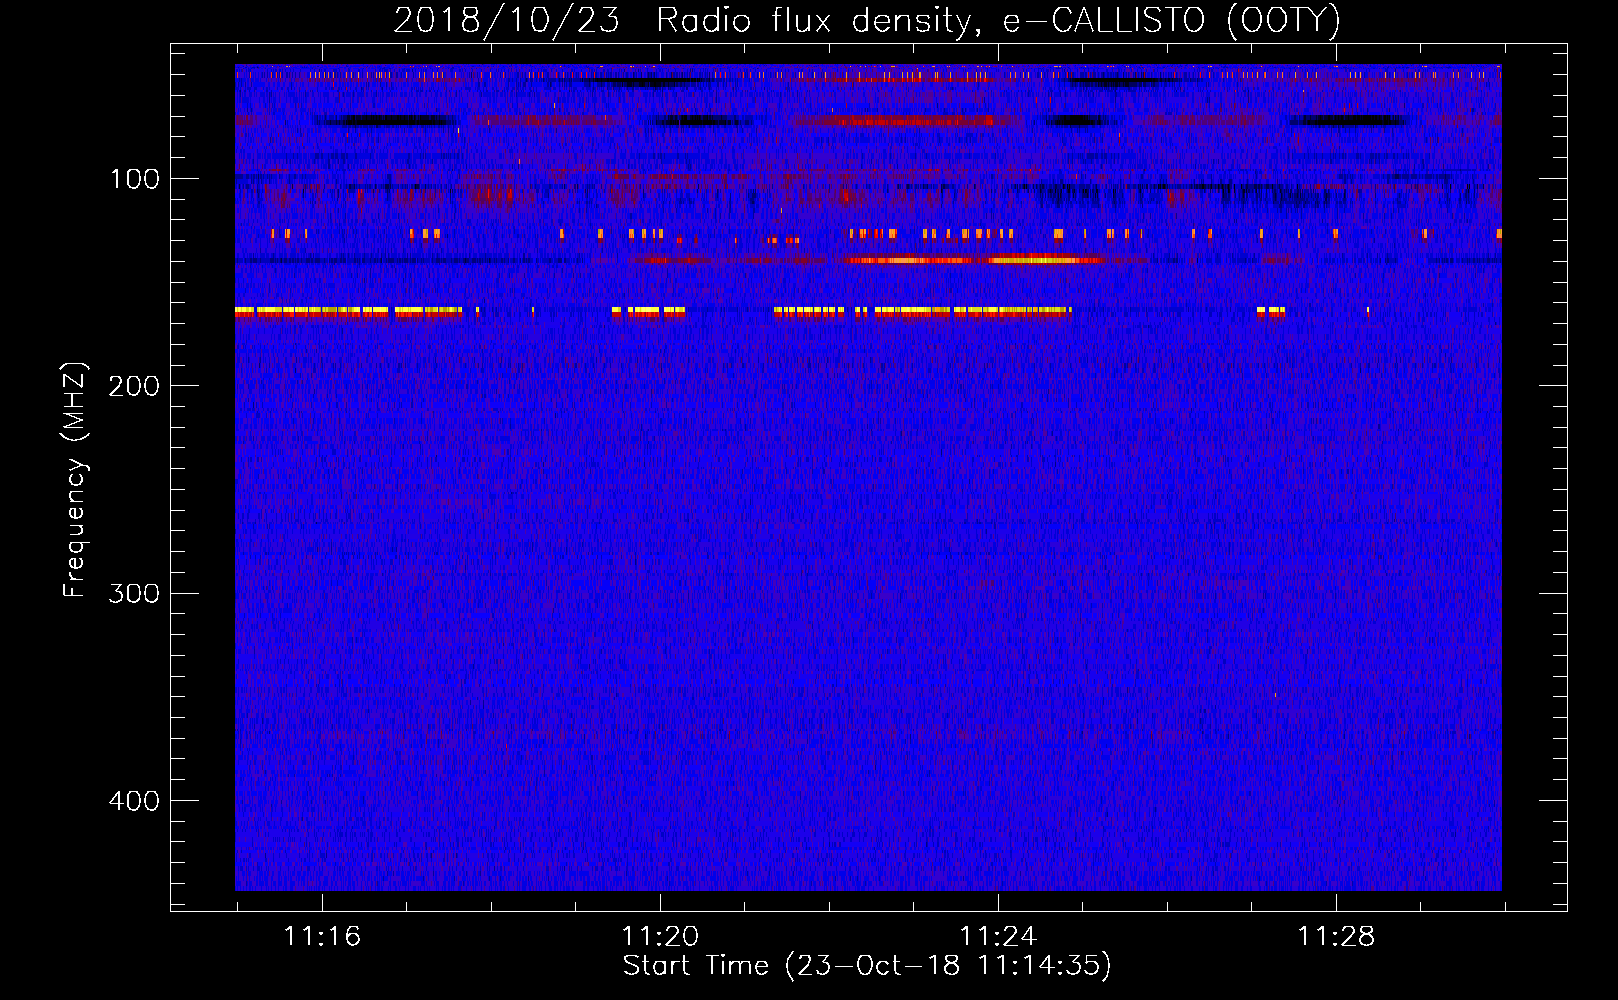Click the 11:20 time tick label

coord(660,936)
